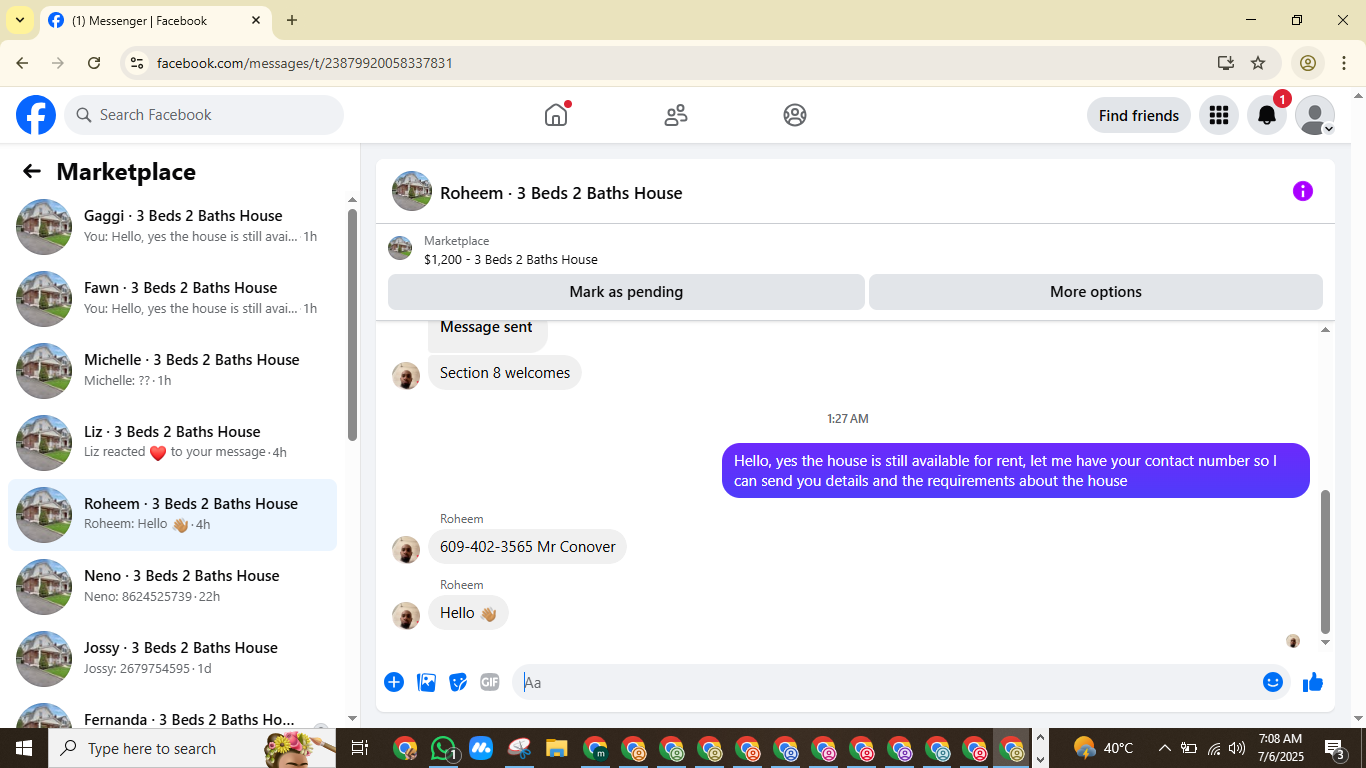Open a new browser tab

tap(292, 20)
